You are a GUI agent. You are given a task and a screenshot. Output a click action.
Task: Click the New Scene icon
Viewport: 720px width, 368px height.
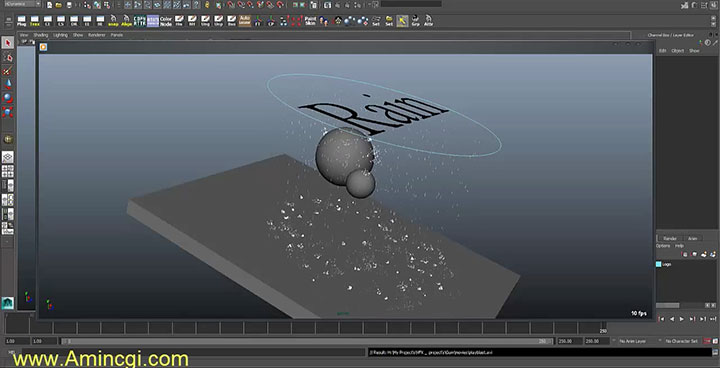coord(49,5)
